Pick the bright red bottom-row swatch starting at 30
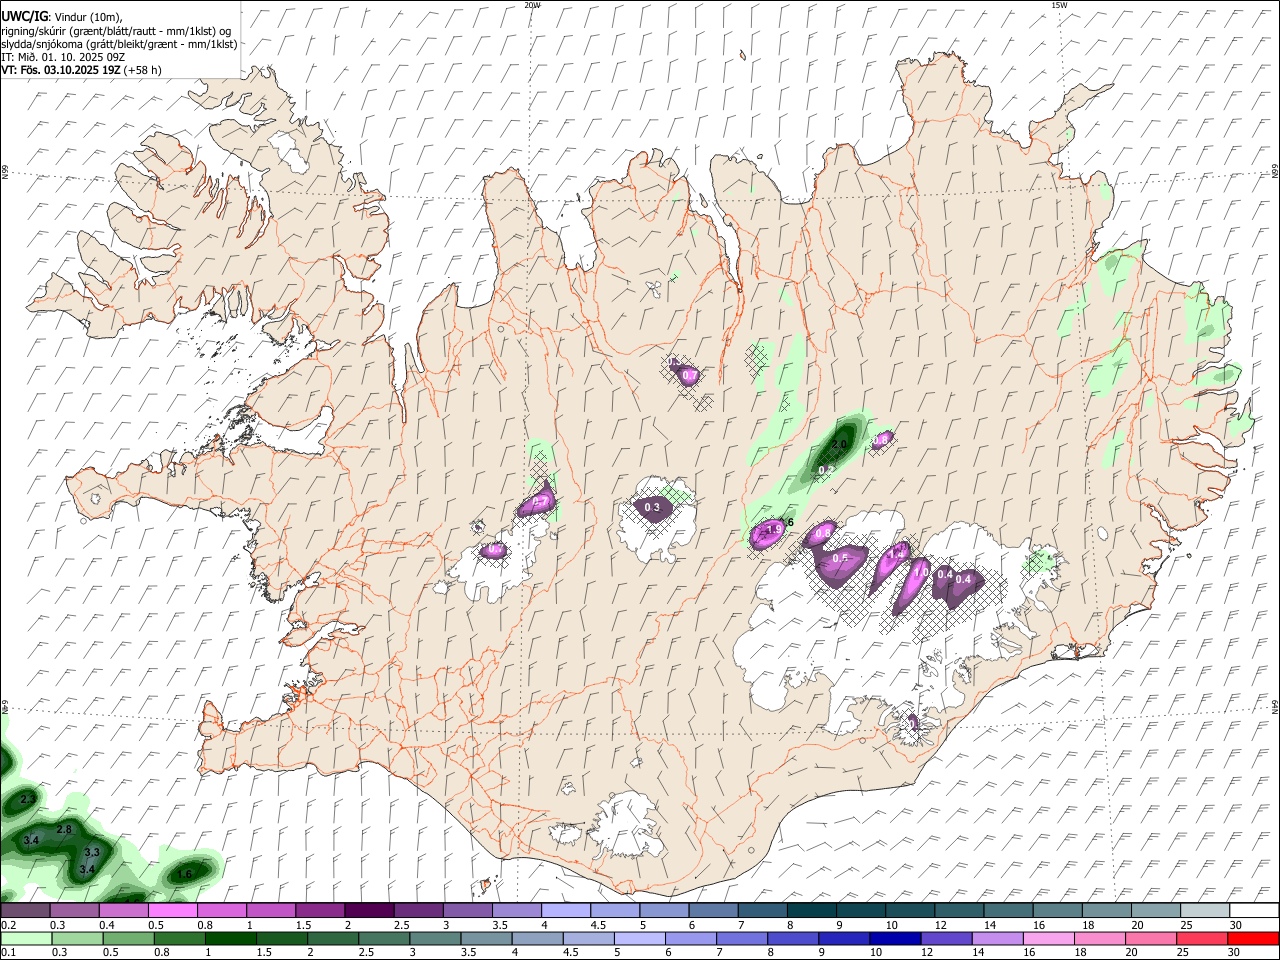 tap(1253, 938)
